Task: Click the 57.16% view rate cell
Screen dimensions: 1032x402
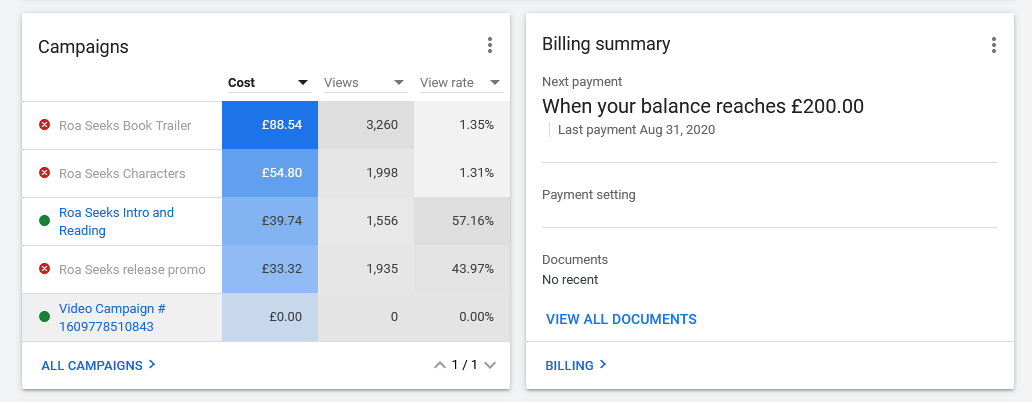Action: coord(462,221)
